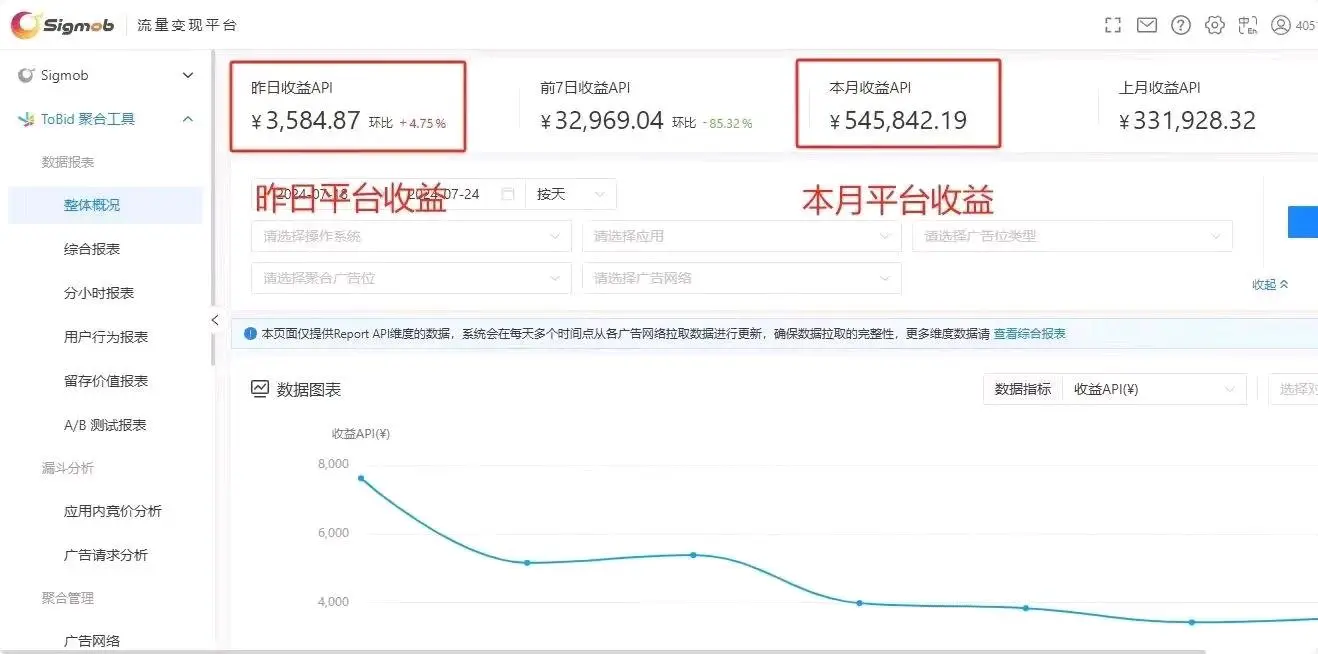Click the 漏斗分析 section heading
The width and height of the screenshot is (1318, 654).
(x=68, y=468)
